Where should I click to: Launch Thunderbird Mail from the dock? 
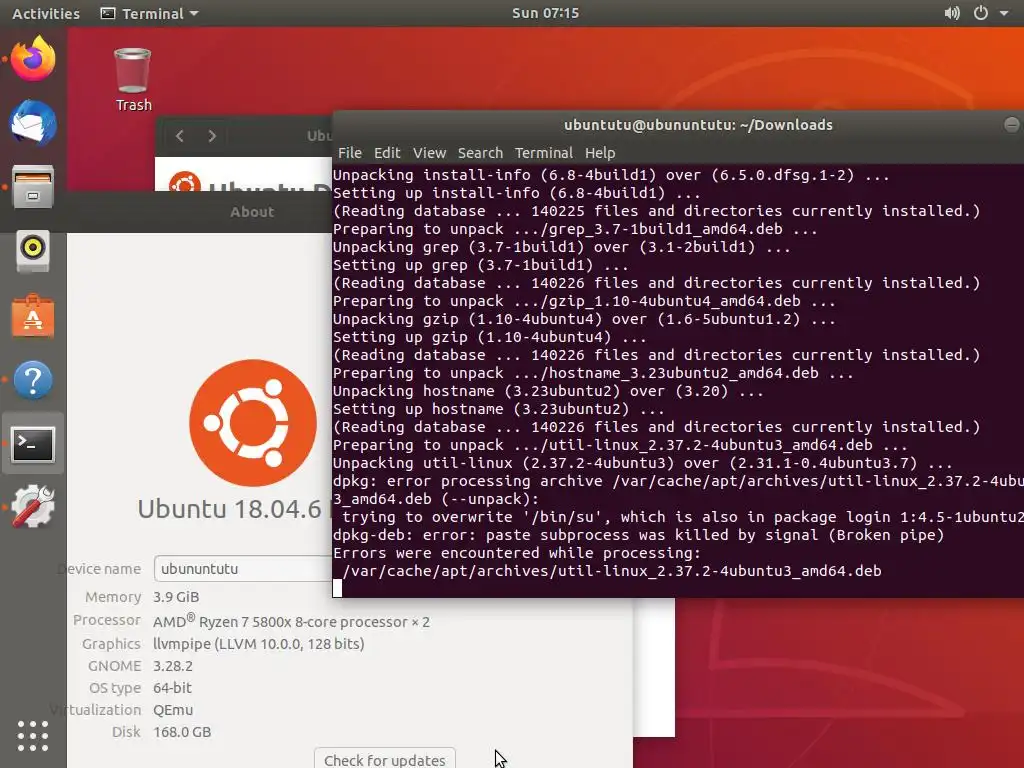point(33,123)
